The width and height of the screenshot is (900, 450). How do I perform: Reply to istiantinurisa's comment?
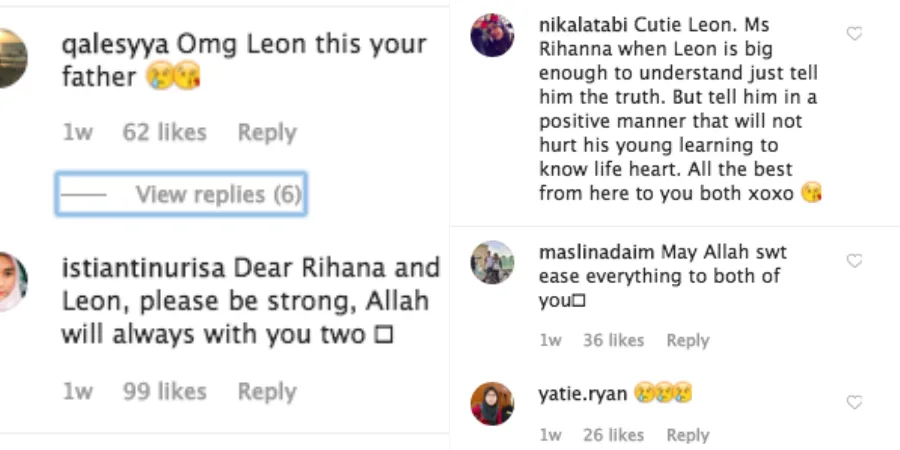(267, 392)
